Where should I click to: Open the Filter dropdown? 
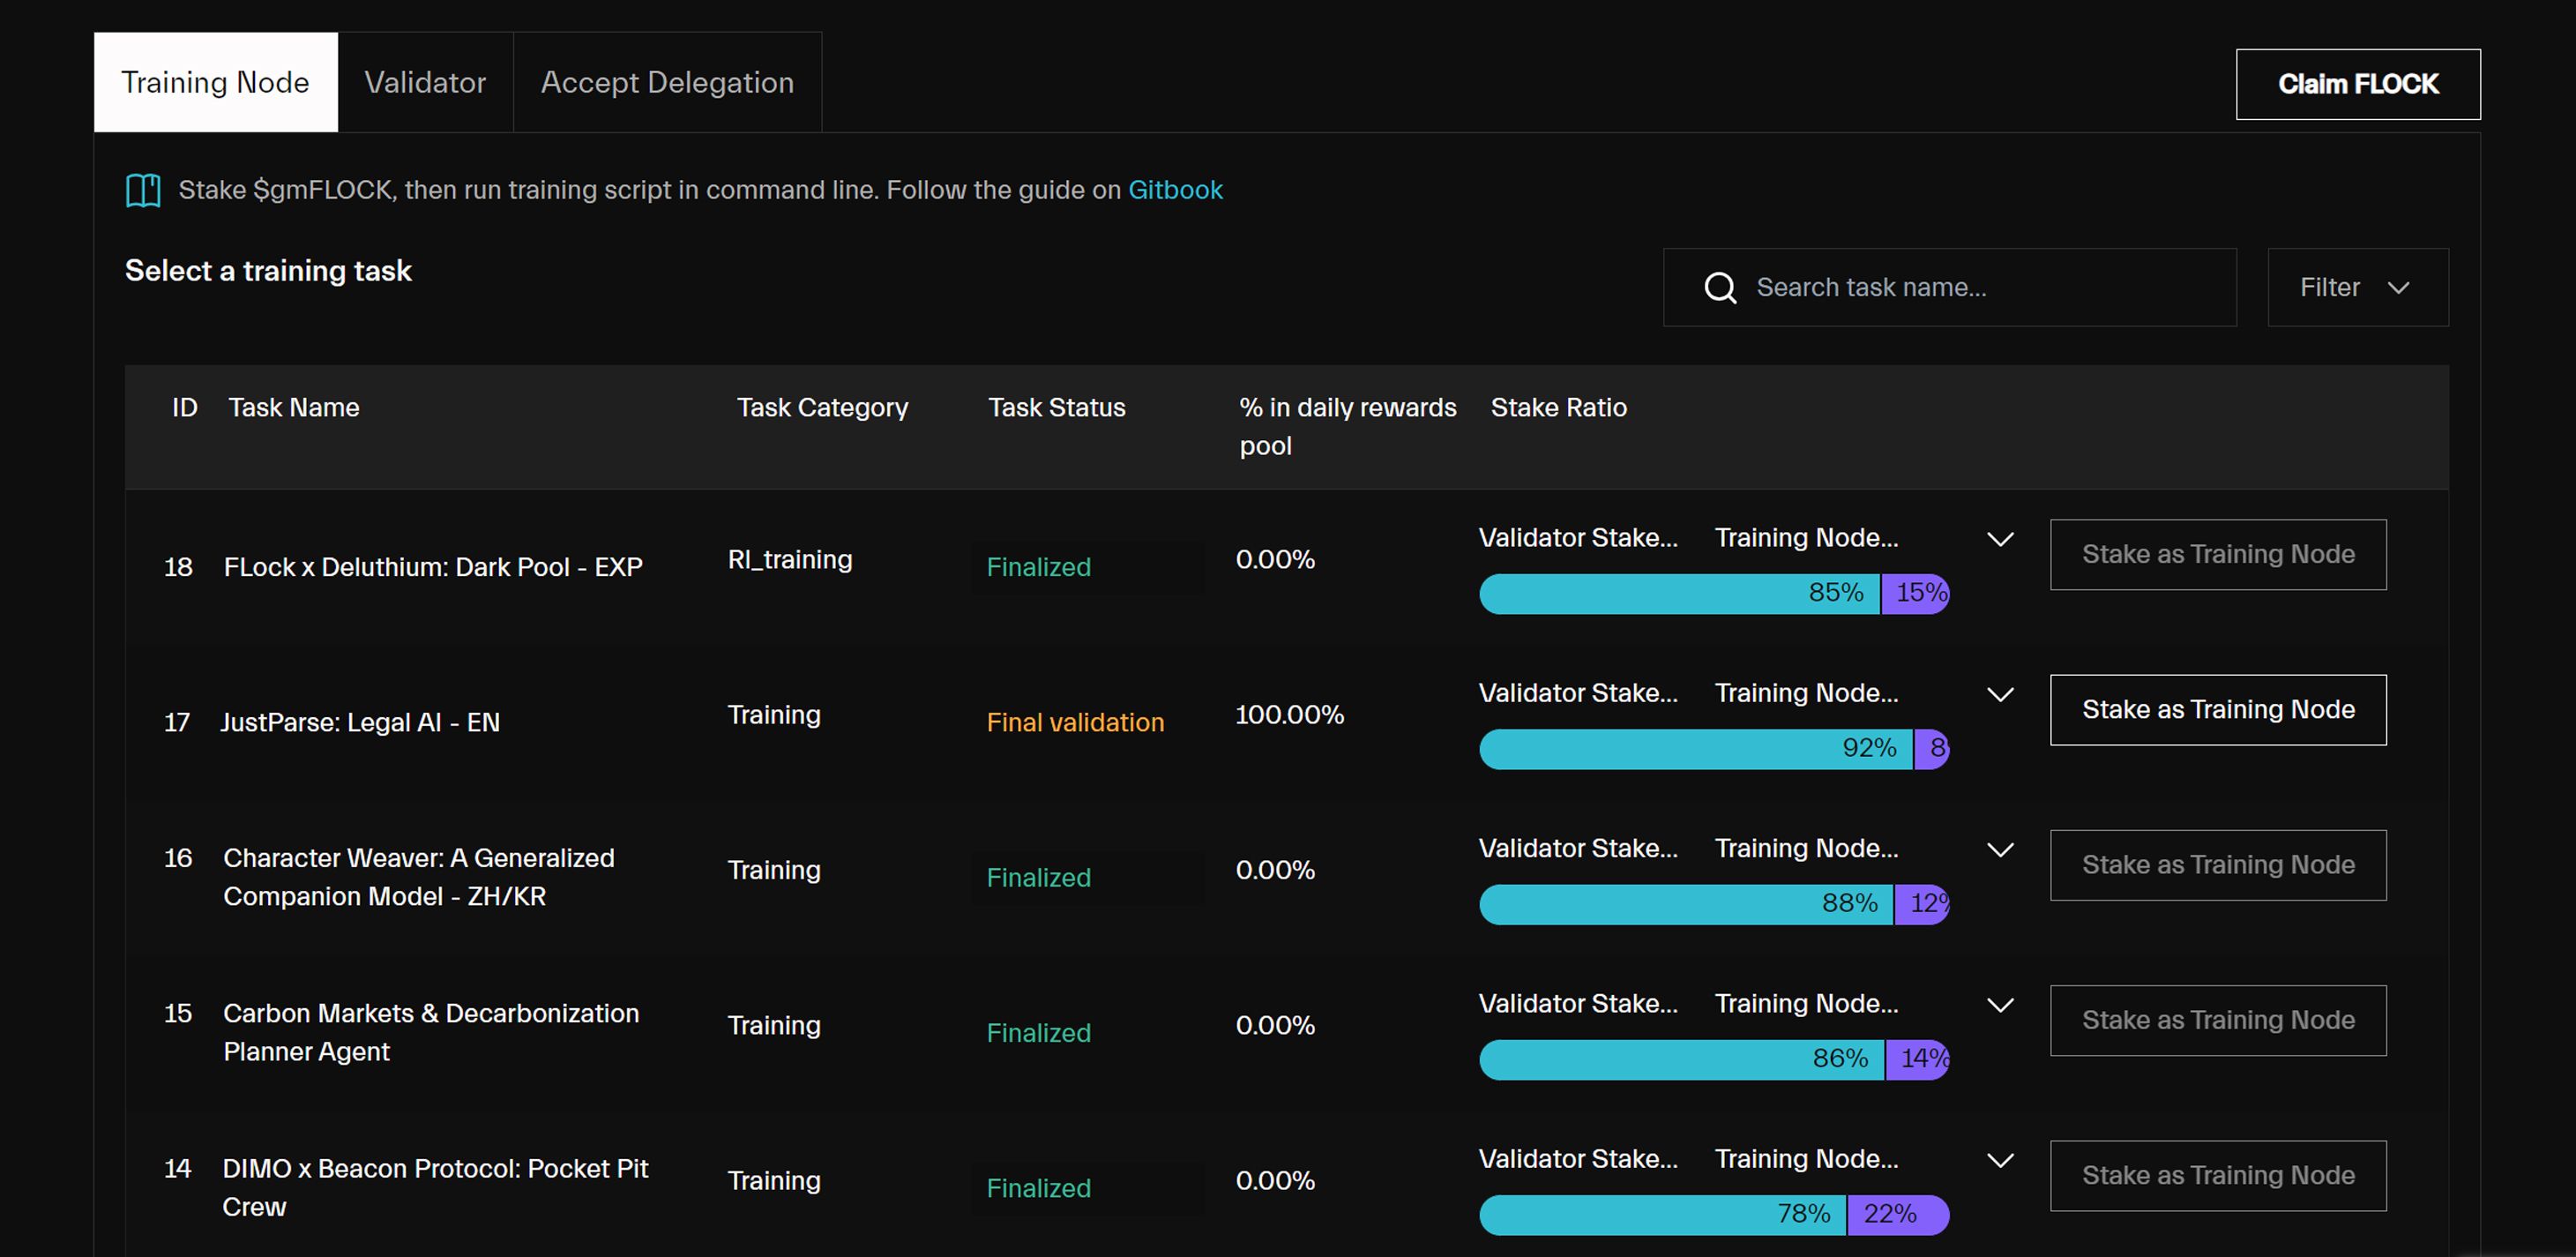click(2358, 287)
